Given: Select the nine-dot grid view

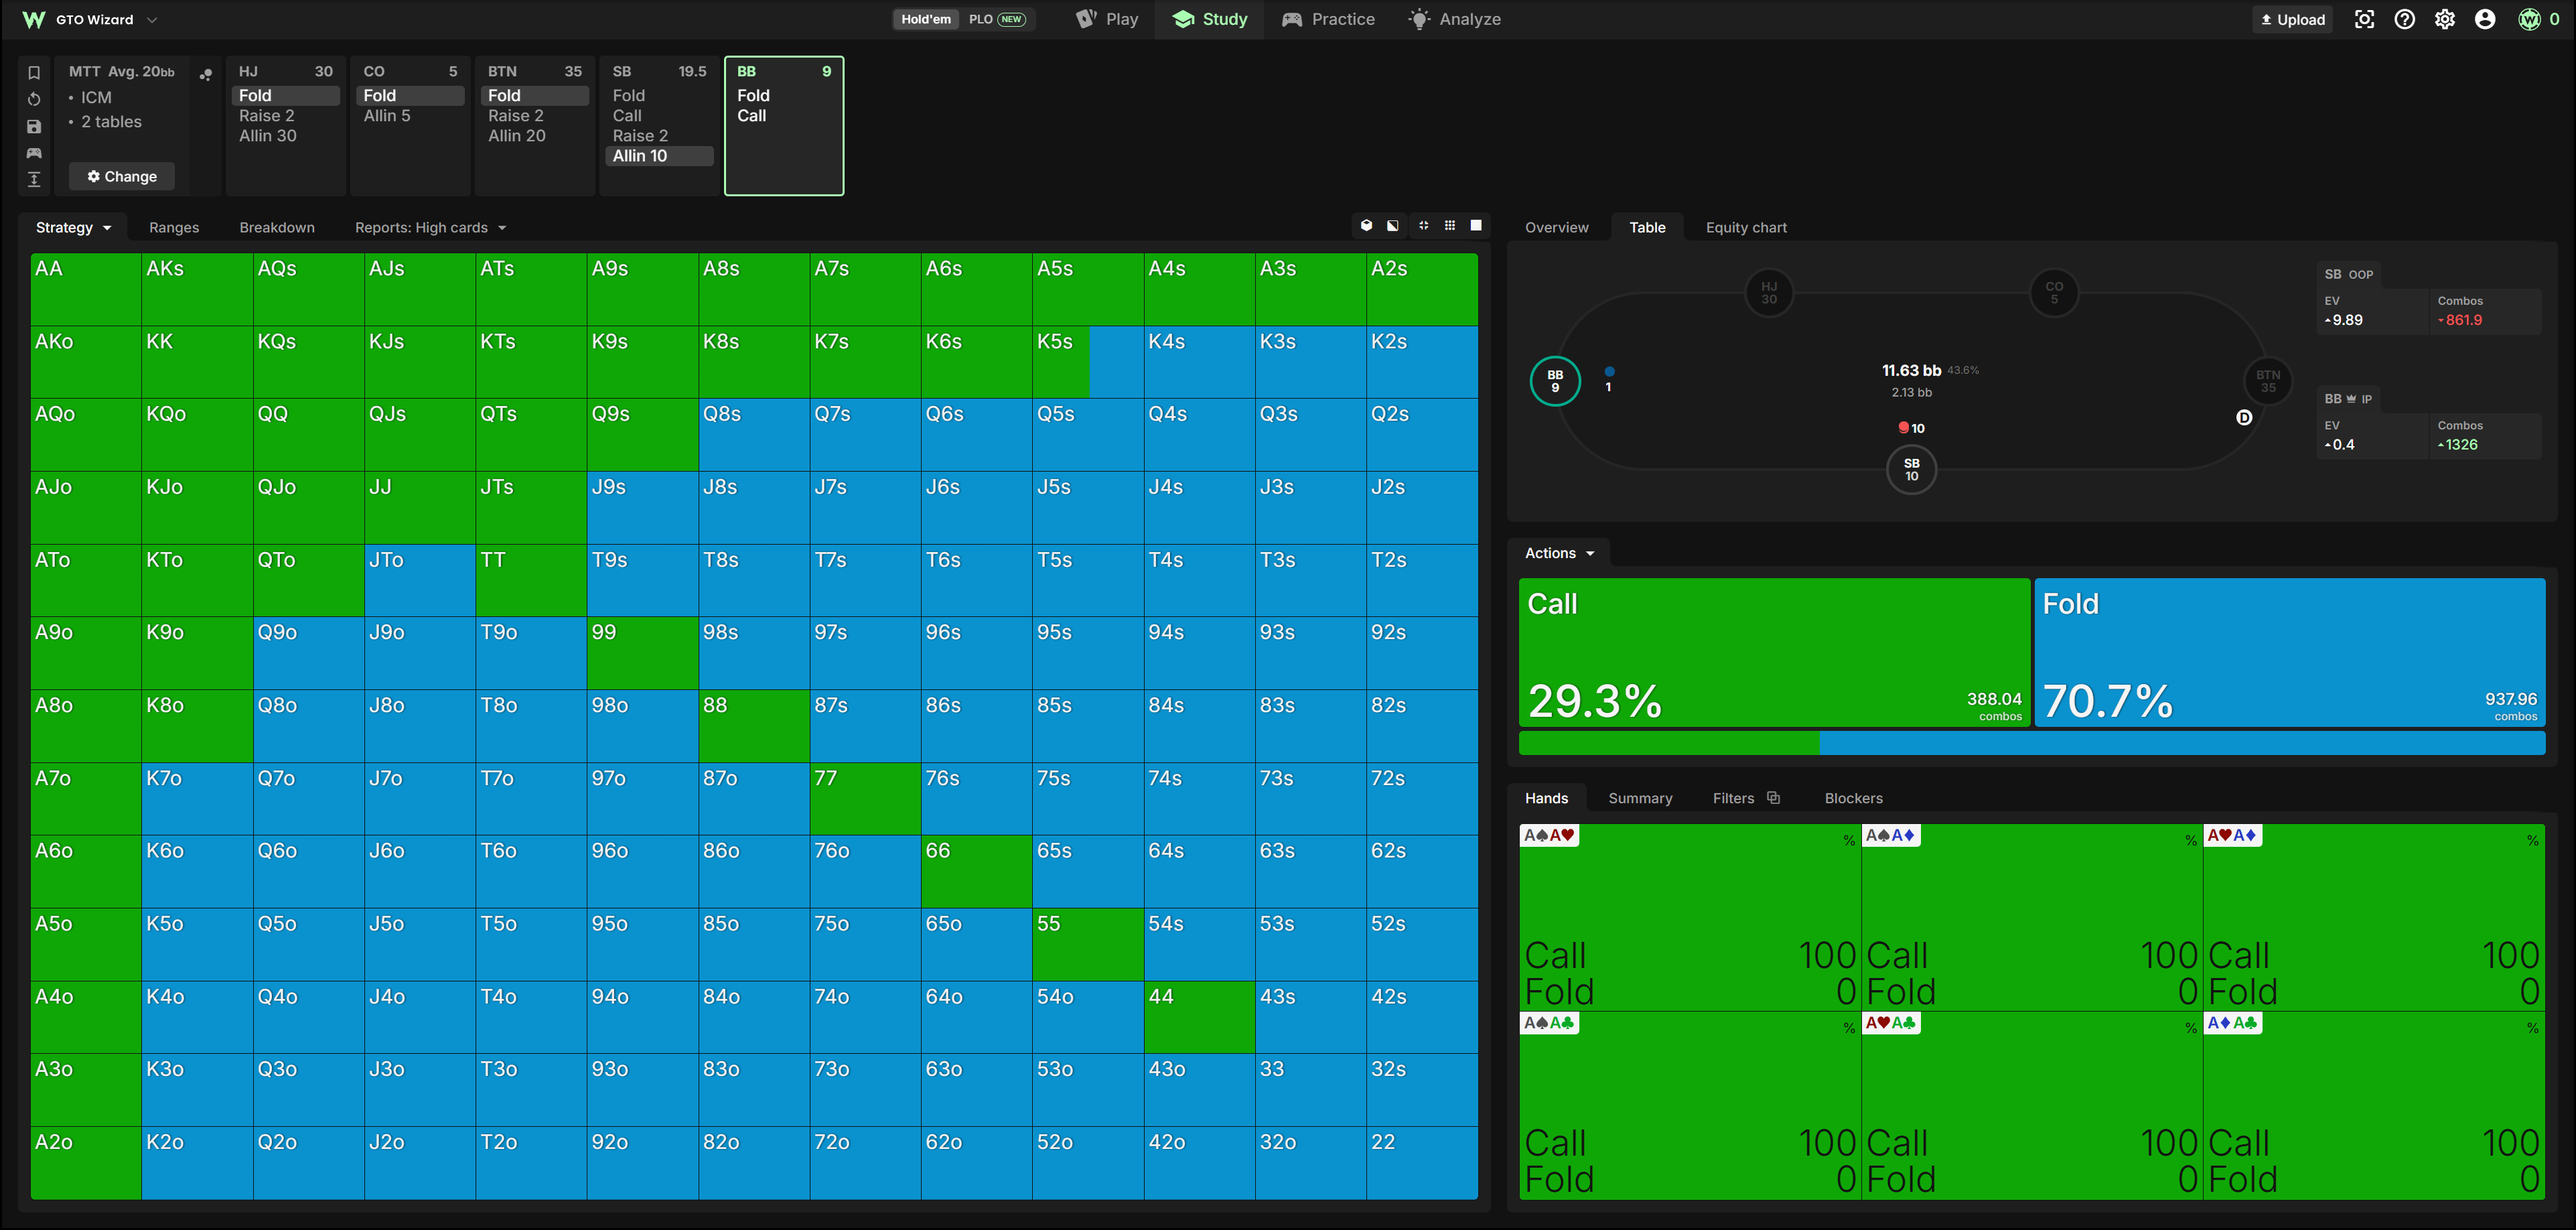Looking at the screenshot, I should click(x=1450, y=226).
